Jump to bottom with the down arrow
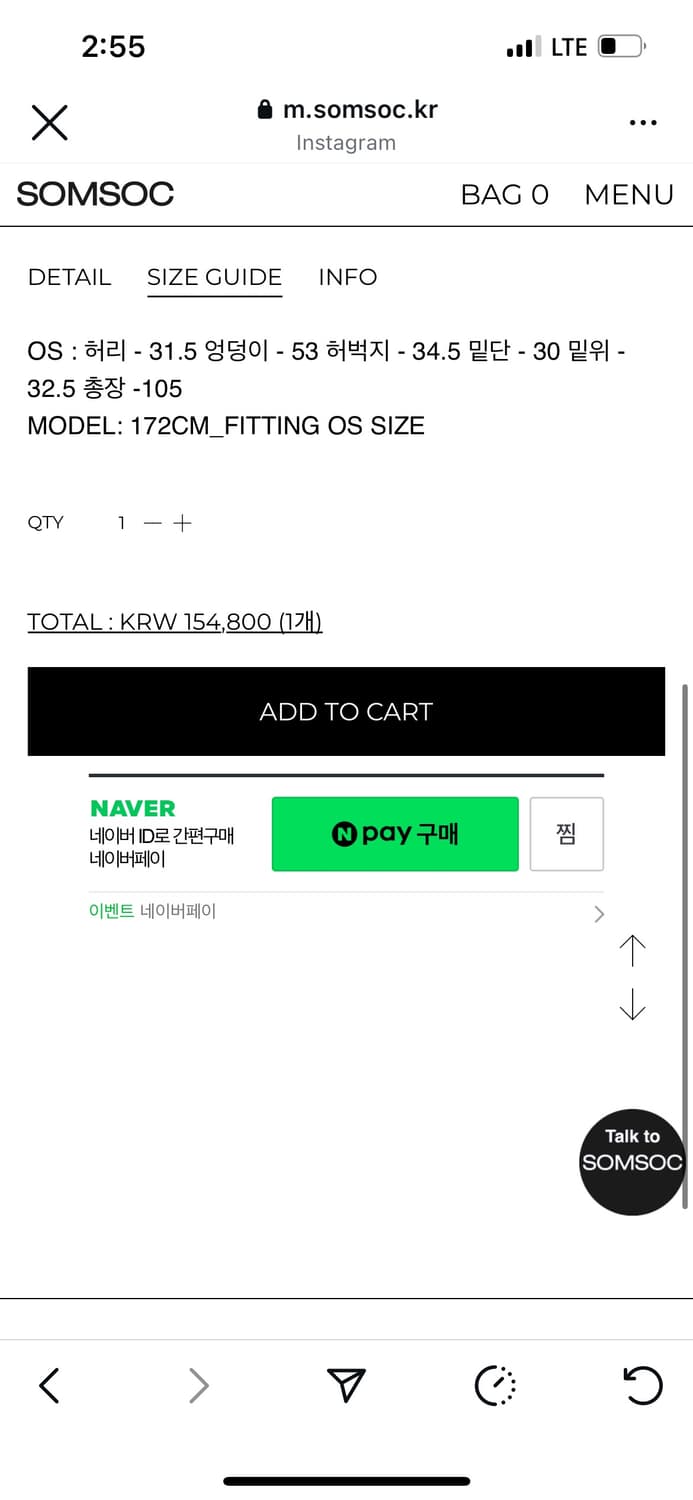This screenshot has width=693, height=1500. tap(632, 1004)
